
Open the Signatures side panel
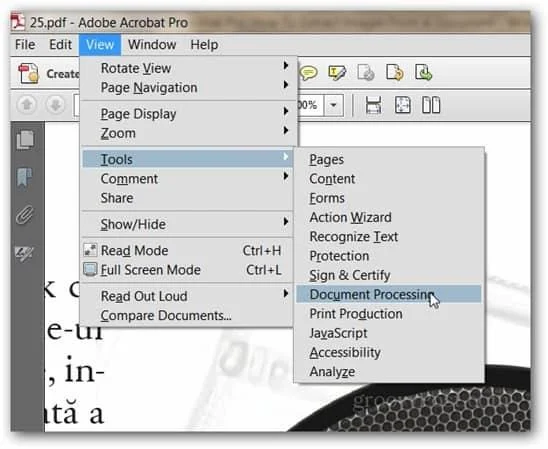pyautogui.click(x=24, y=253)
